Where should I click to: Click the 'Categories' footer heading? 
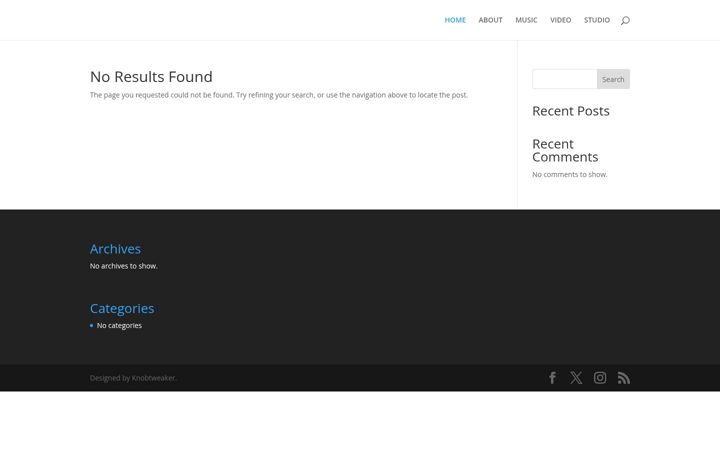[122, 309]
